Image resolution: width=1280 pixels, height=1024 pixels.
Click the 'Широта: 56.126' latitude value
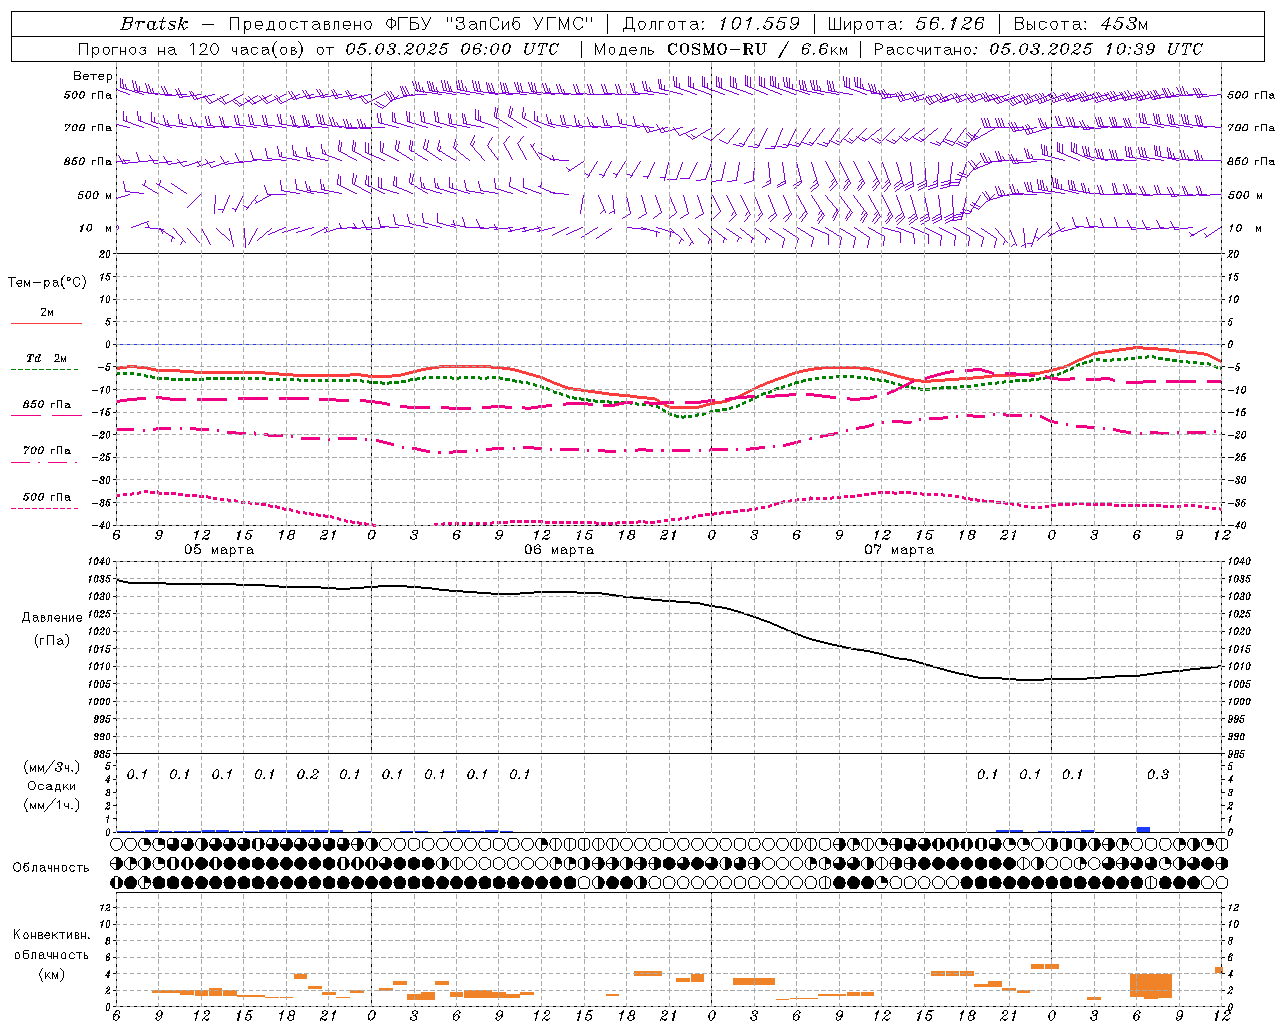[906, 24]
